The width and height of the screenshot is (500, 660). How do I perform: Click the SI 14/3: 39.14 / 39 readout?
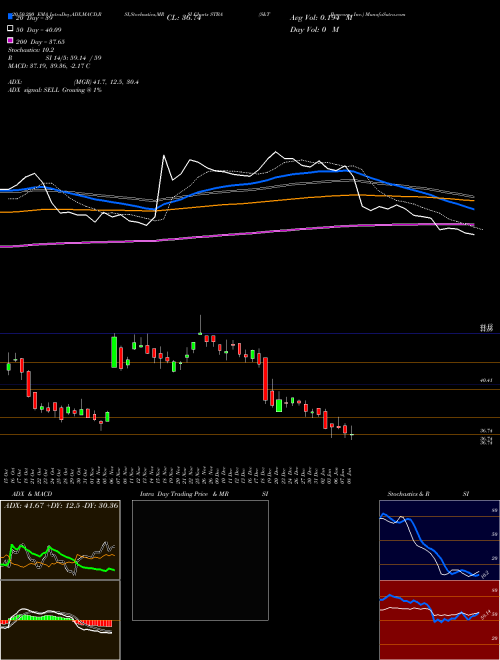pos(73,58)
